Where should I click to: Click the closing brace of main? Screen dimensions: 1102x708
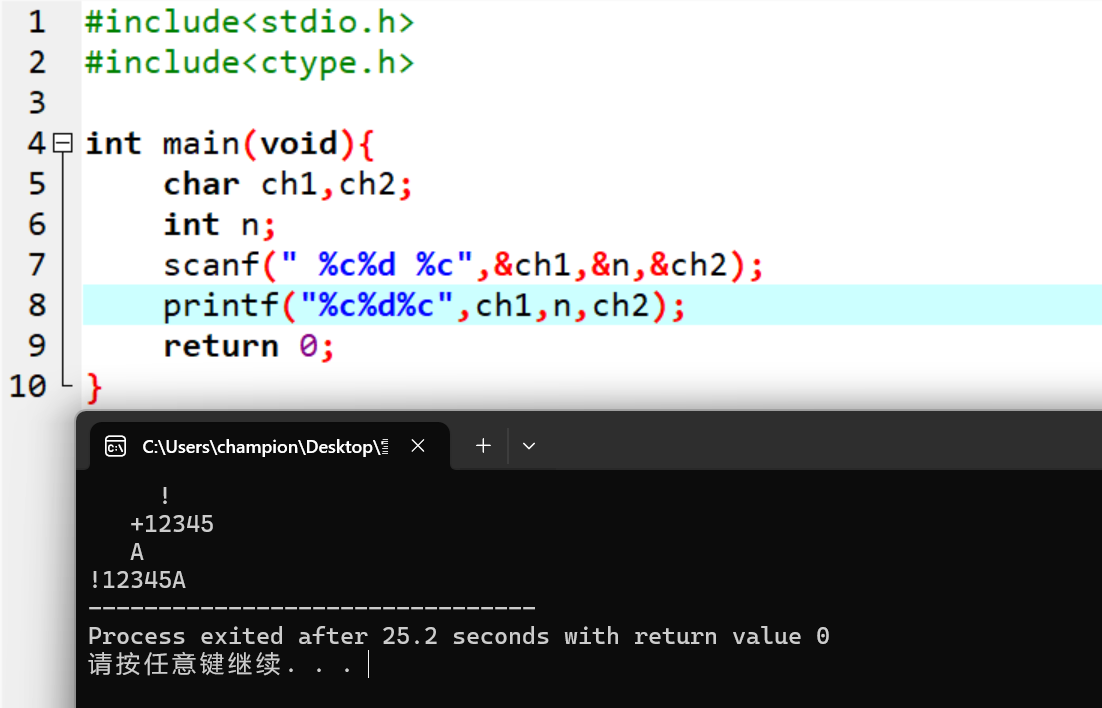(x=94, y=387)
